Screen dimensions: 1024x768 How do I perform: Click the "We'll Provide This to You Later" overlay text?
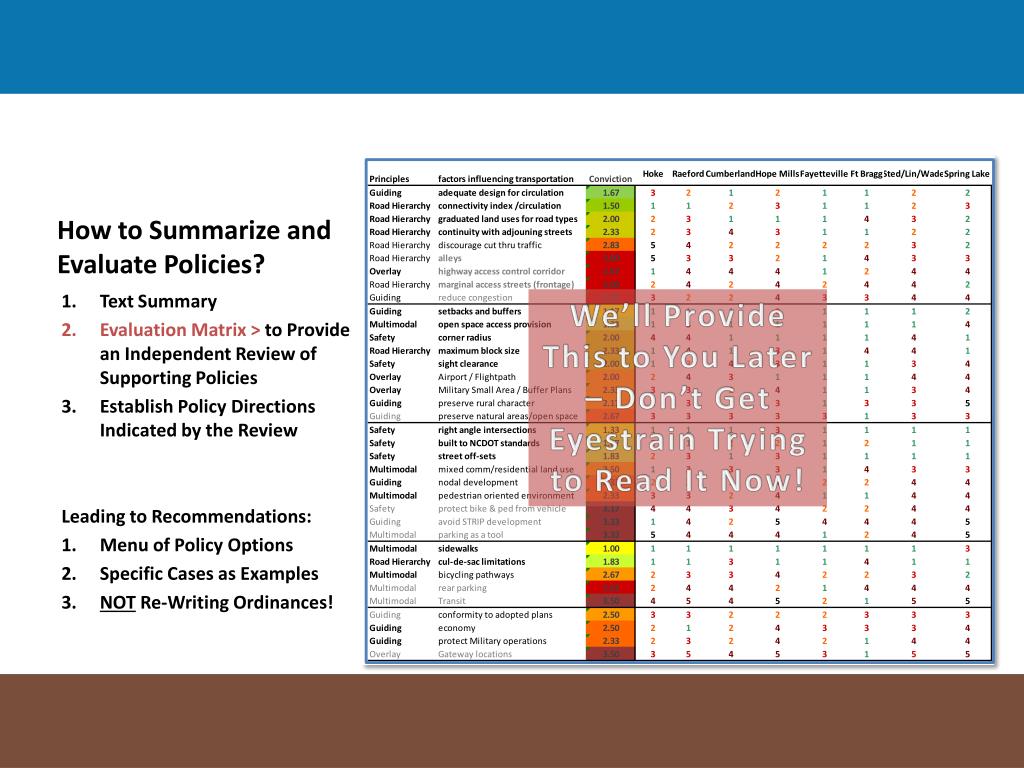coord(677,336)
